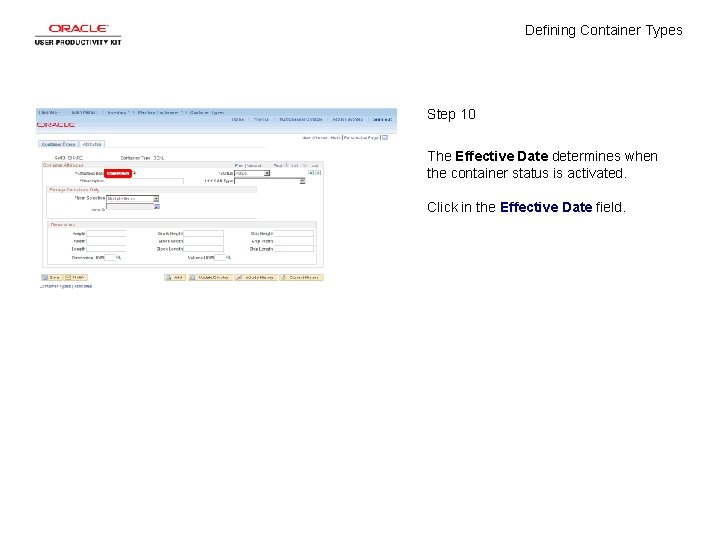This screenshot has width=720, height=540.
Task: Click in the Stack Length field
Action: [x=203, y=248]
